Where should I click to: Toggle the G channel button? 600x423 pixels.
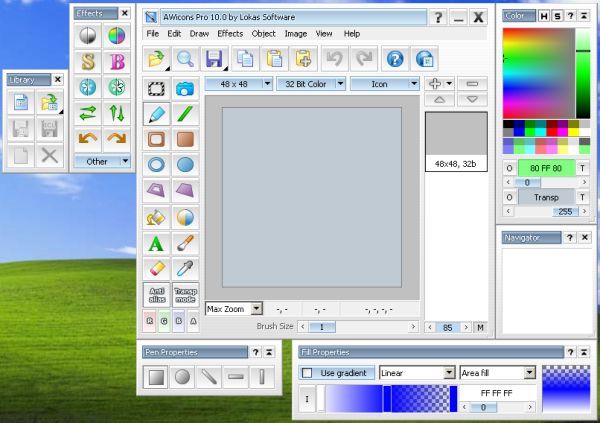[164, 321]
